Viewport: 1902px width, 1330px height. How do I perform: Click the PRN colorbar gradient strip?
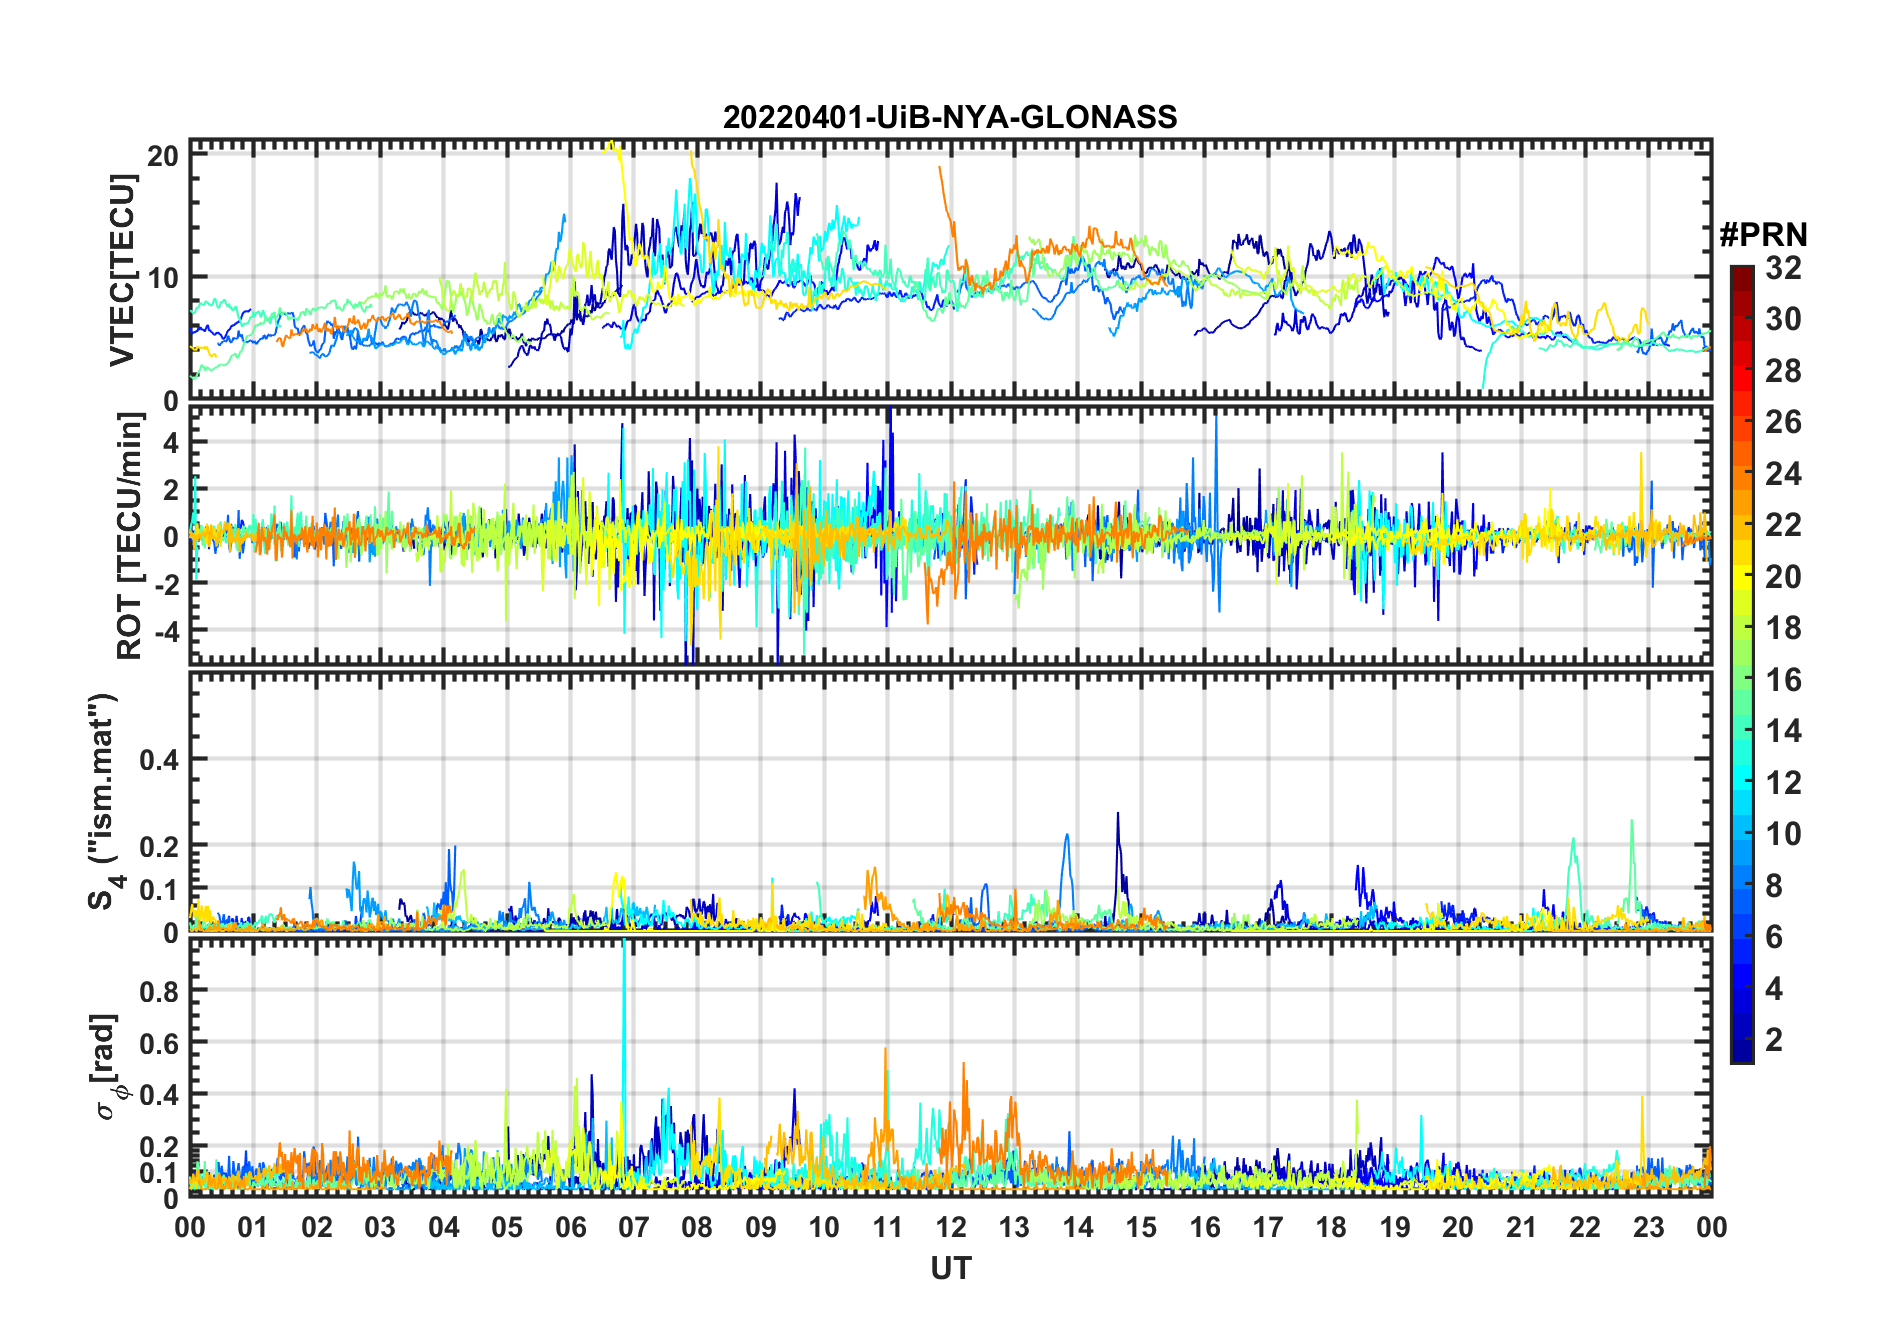point(1741,664)
